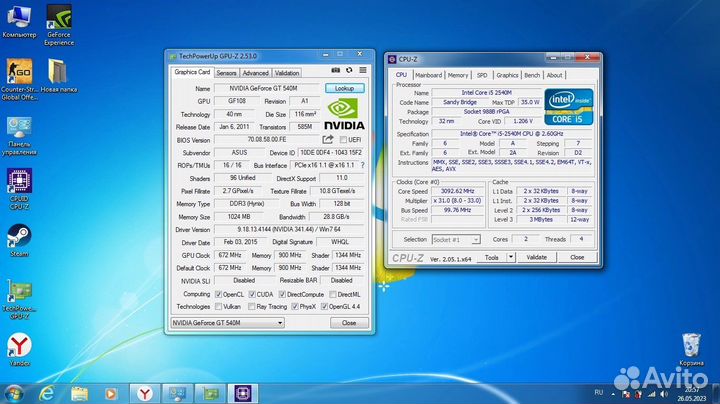
Task: Open the Computer desktop icon
Action: pos(19,22)
